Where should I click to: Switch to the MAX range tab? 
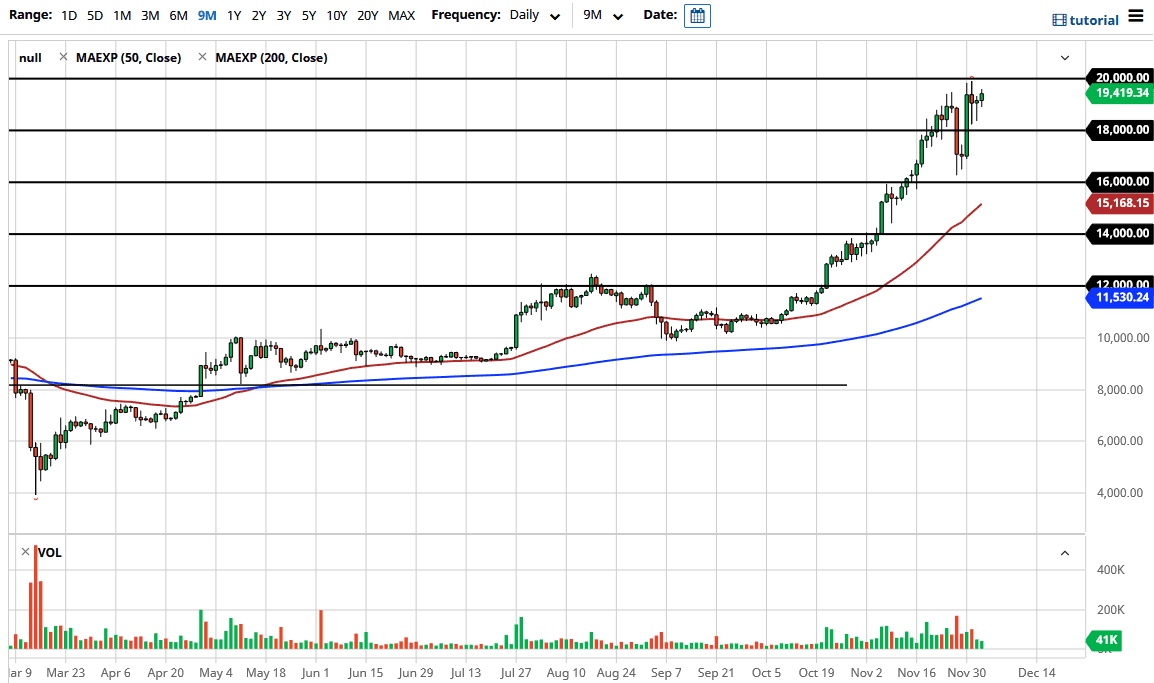click(x=402, y=15)
